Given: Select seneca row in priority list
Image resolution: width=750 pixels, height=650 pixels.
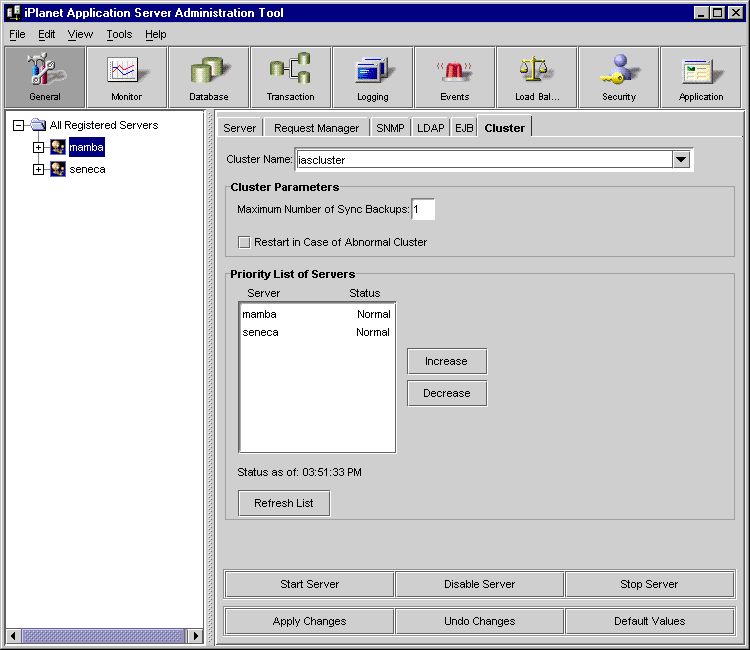Looking at the screenshot, I should click(317, 332).
